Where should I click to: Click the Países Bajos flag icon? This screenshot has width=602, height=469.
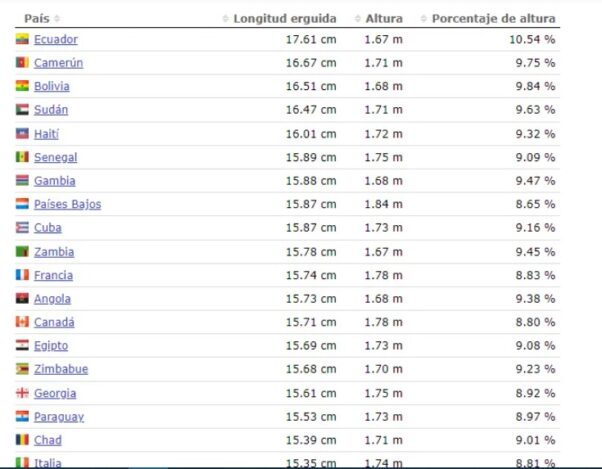coord(22,204)
